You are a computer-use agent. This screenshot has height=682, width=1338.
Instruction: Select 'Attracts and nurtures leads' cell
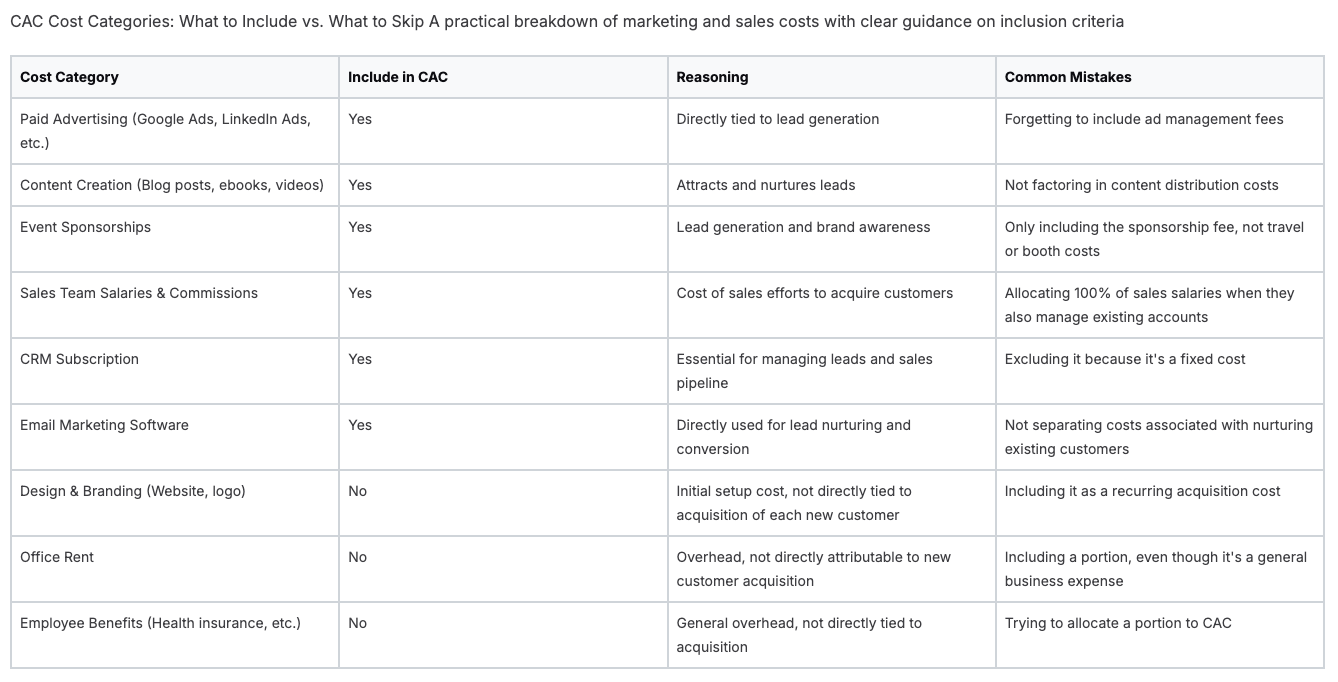[x=766, y=185]
